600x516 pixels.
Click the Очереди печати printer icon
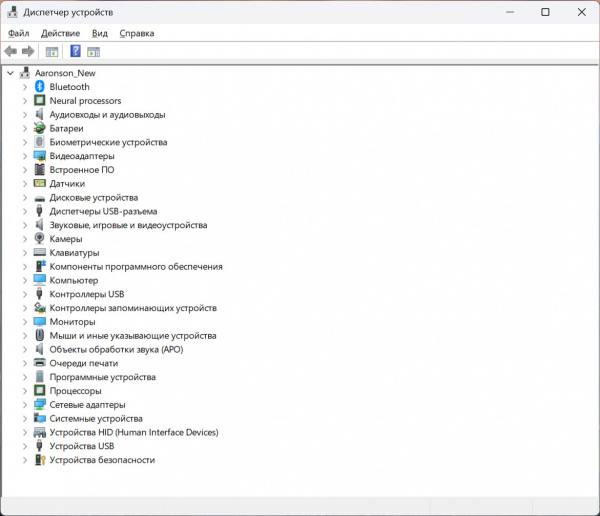point(40,363)
